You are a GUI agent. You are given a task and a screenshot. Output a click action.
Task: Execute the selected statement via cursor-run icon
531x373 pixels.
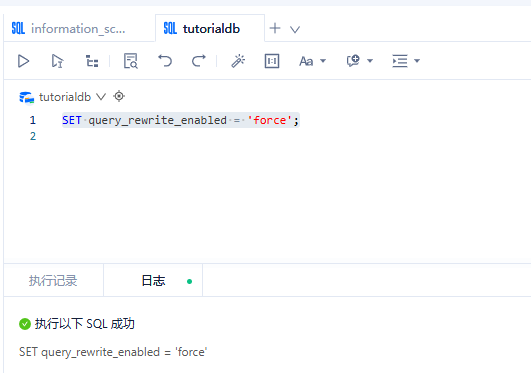tap(57, 61)
